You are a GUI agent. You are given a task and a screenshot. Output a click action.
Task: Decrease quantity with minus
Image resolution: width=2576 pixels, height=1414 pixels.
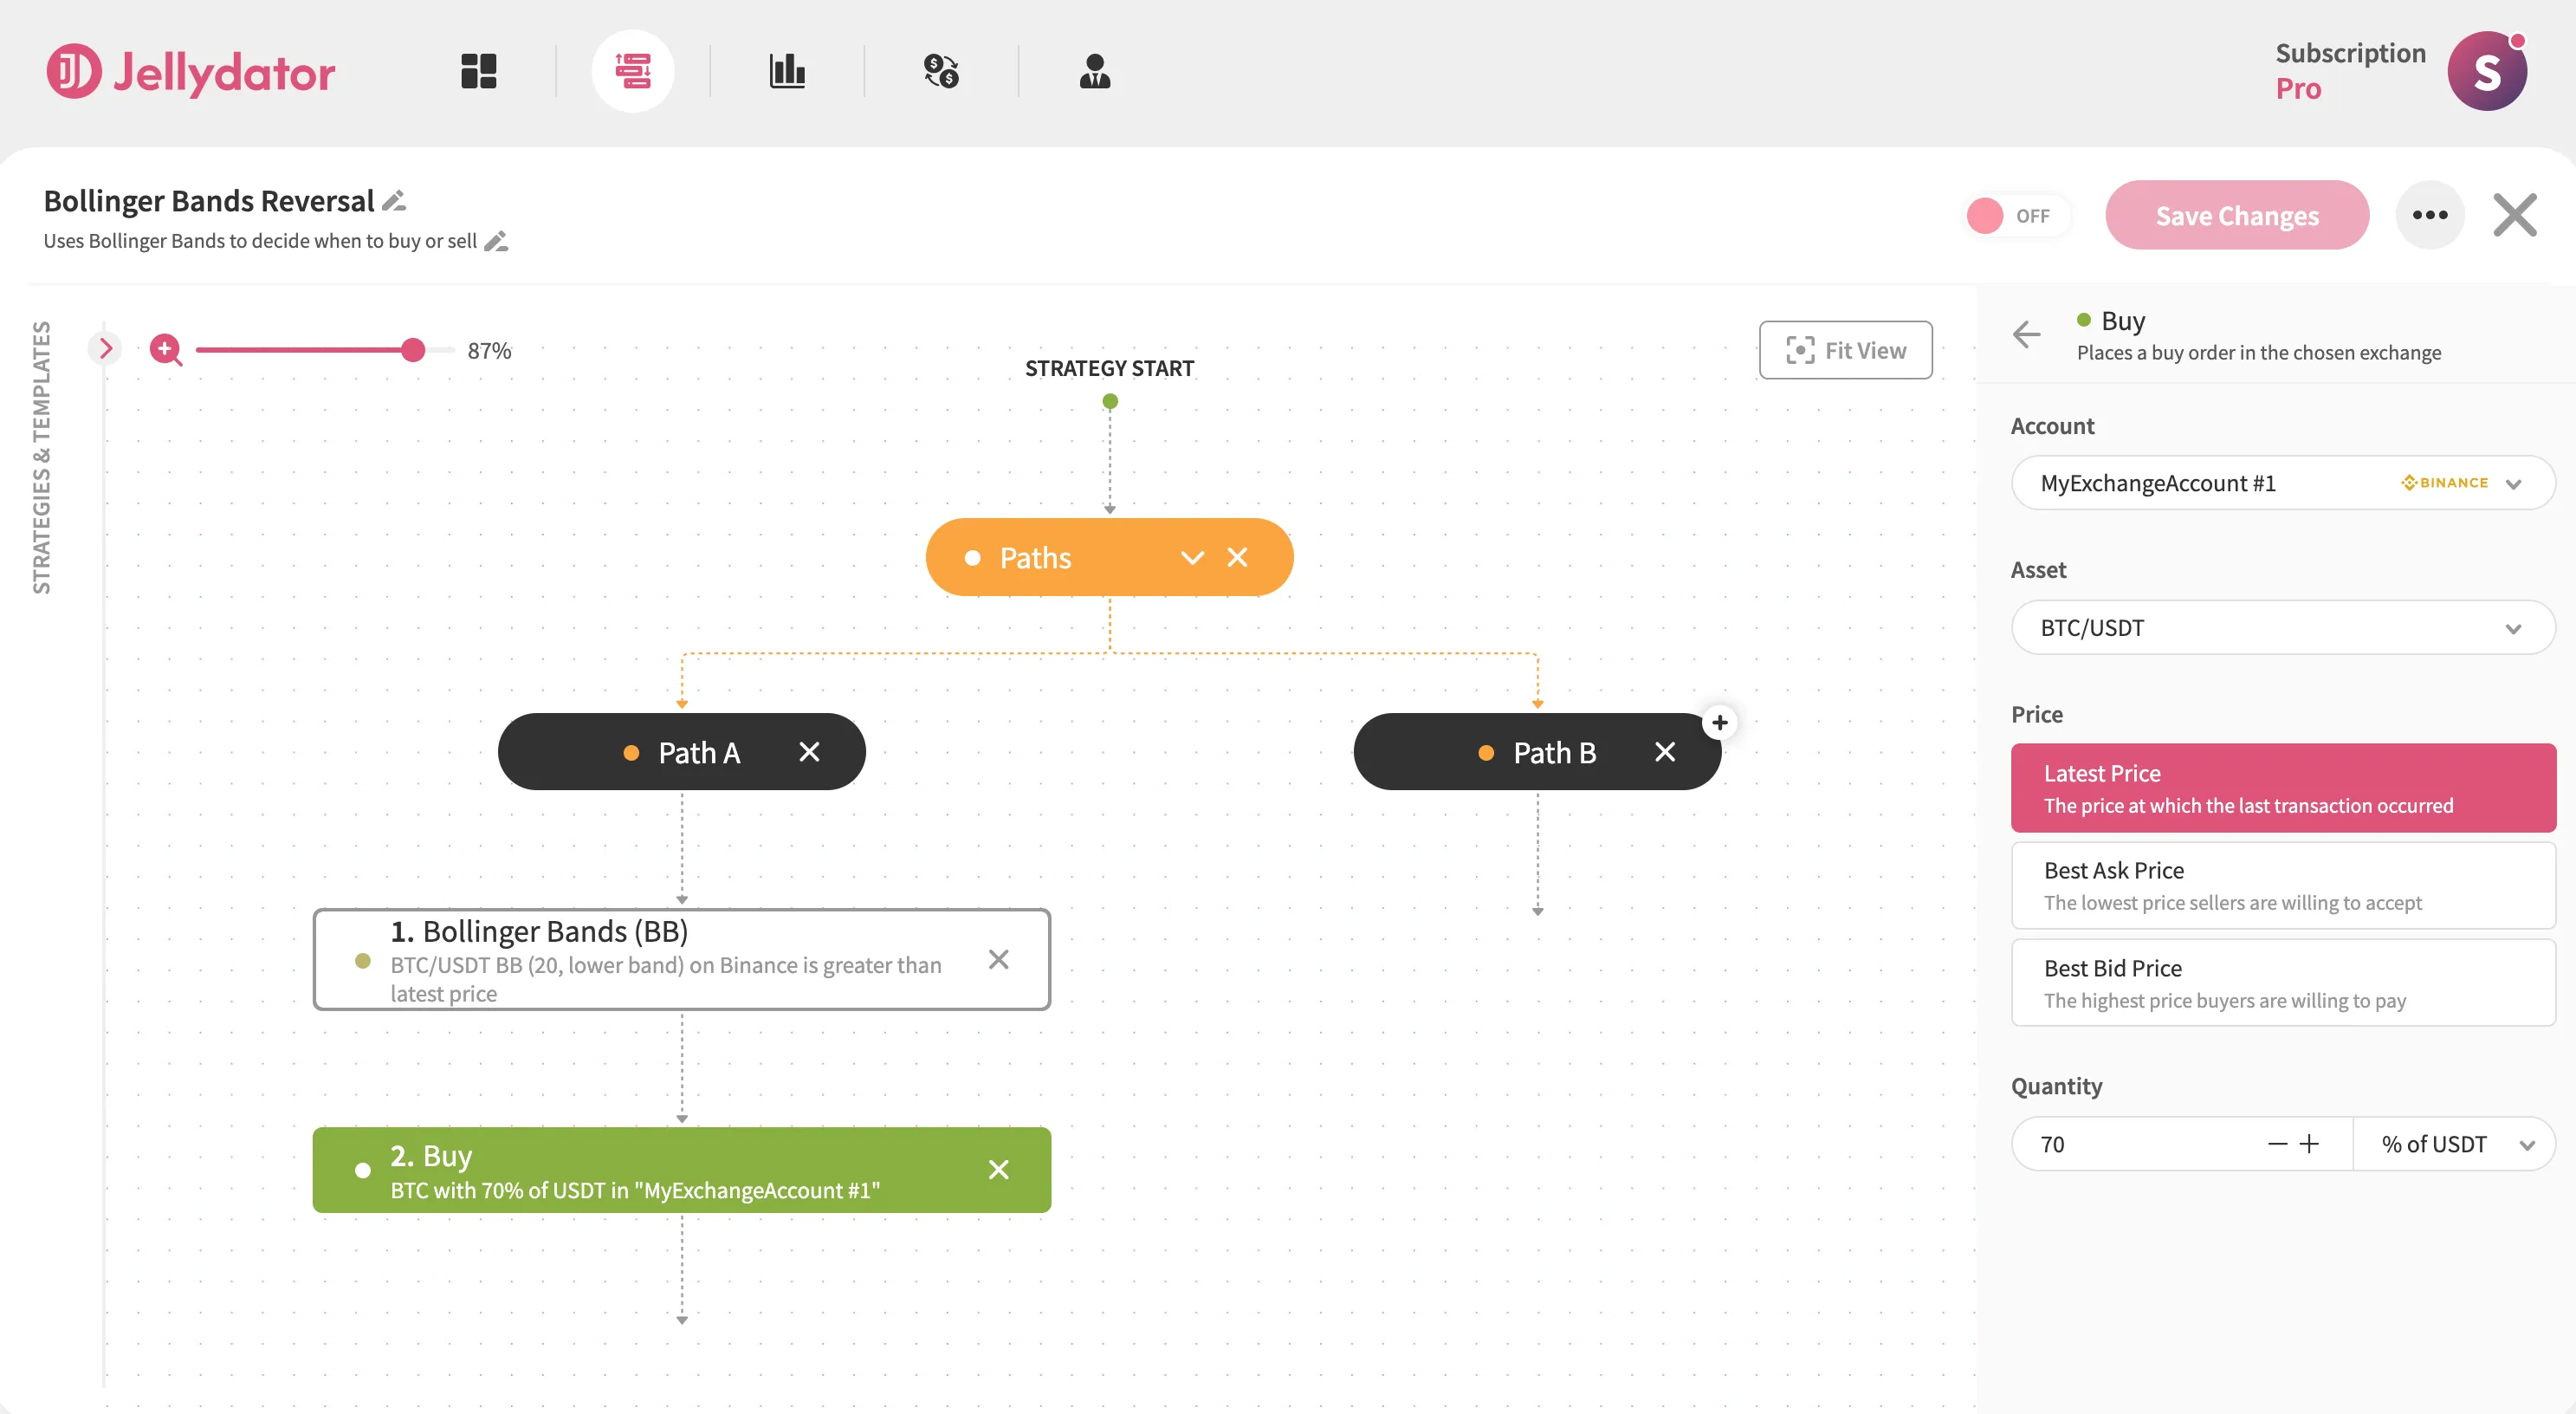tap(2277, 1144)
